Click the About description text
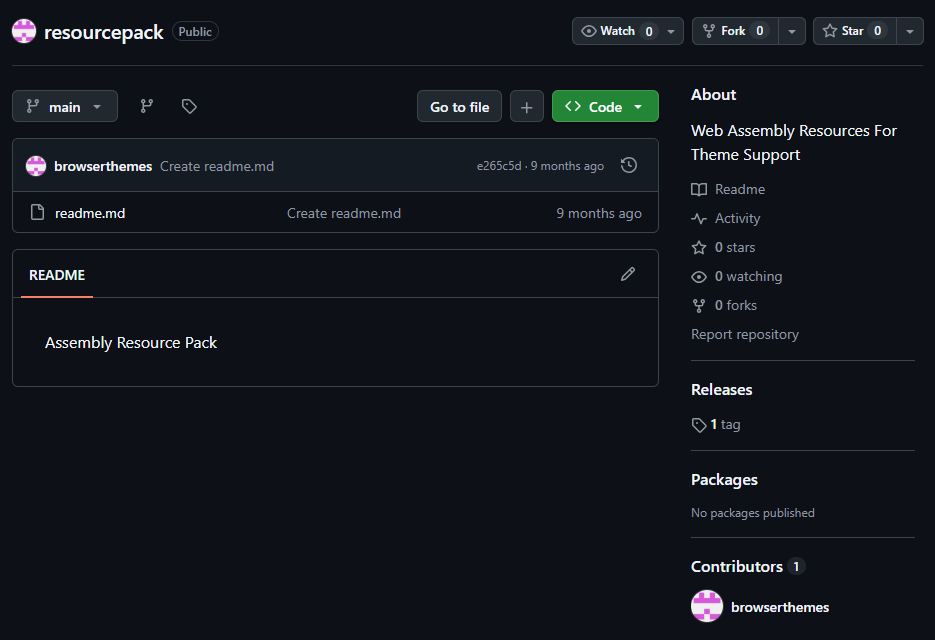 794,143
